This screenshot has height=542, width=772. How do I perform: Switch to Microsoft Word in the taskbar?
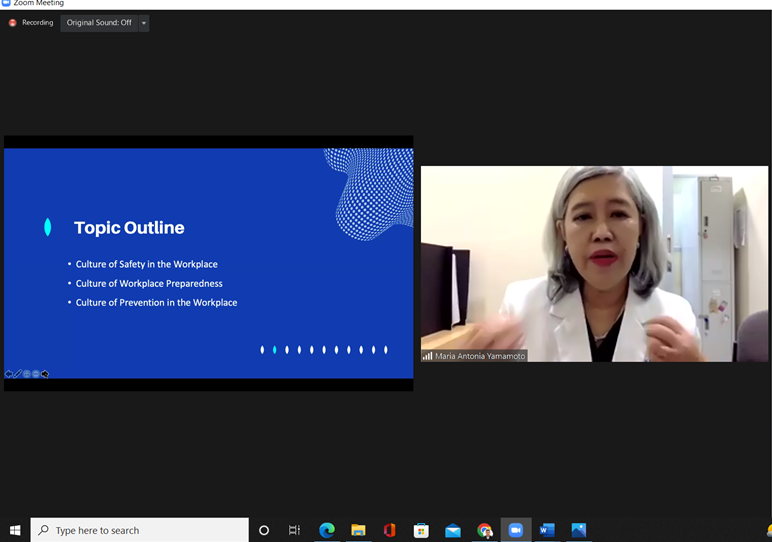click(547, 530)
